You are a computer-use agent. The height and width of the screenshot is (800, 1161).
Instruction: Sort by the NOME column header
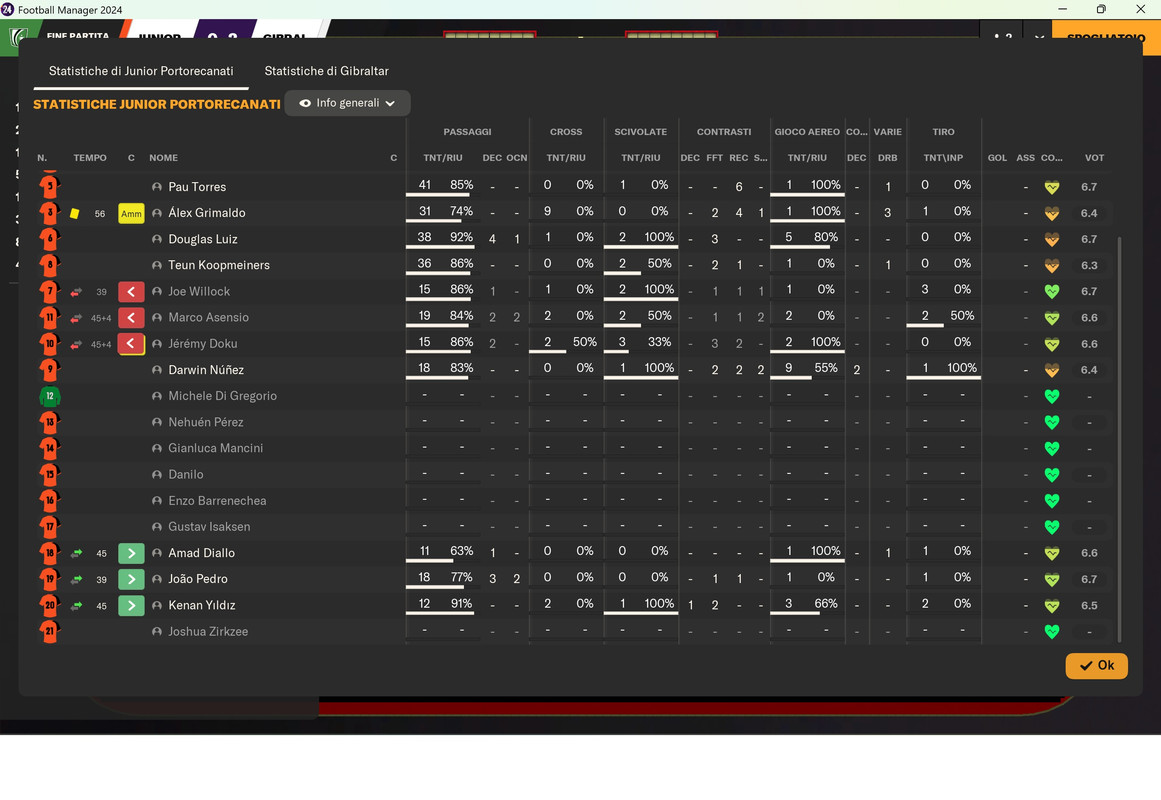163,158
